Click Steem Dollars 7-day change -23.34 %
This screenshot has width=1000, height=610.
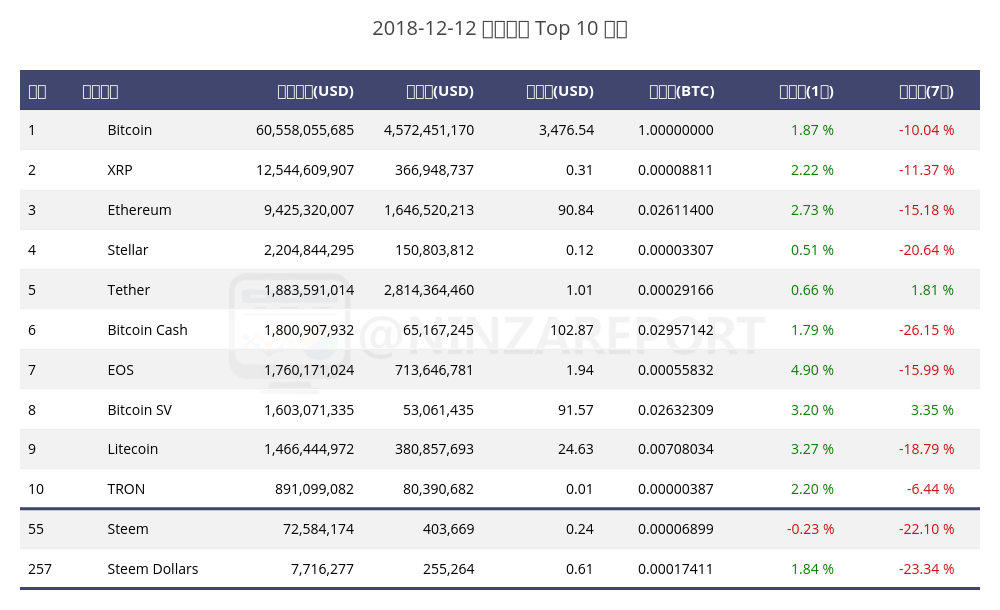tap(927, 569)
